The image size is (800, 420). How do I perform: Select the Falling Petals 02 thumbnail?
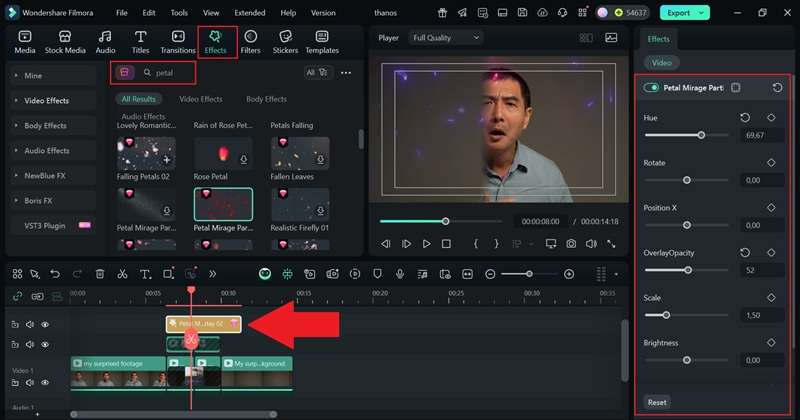tap(146, 154)
